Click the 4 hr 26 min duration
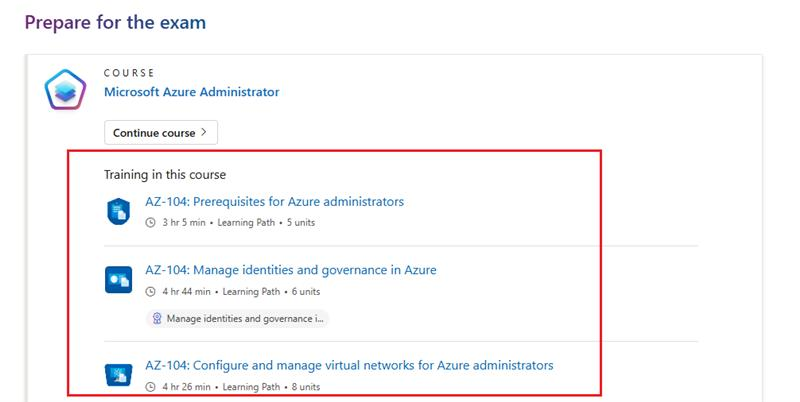The width and height of the screenshot is (800, 402). (x=186, y=387)
